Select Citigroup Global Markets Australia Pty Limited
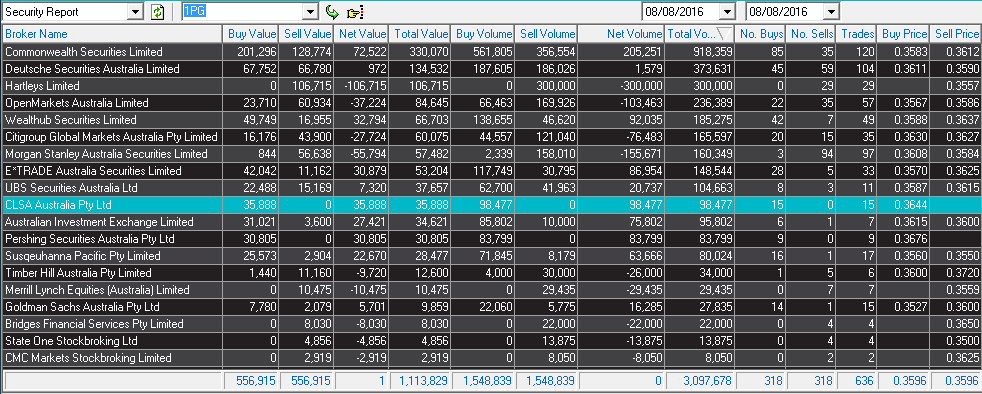The image size is (982, 394). click(x=491, y=137)
